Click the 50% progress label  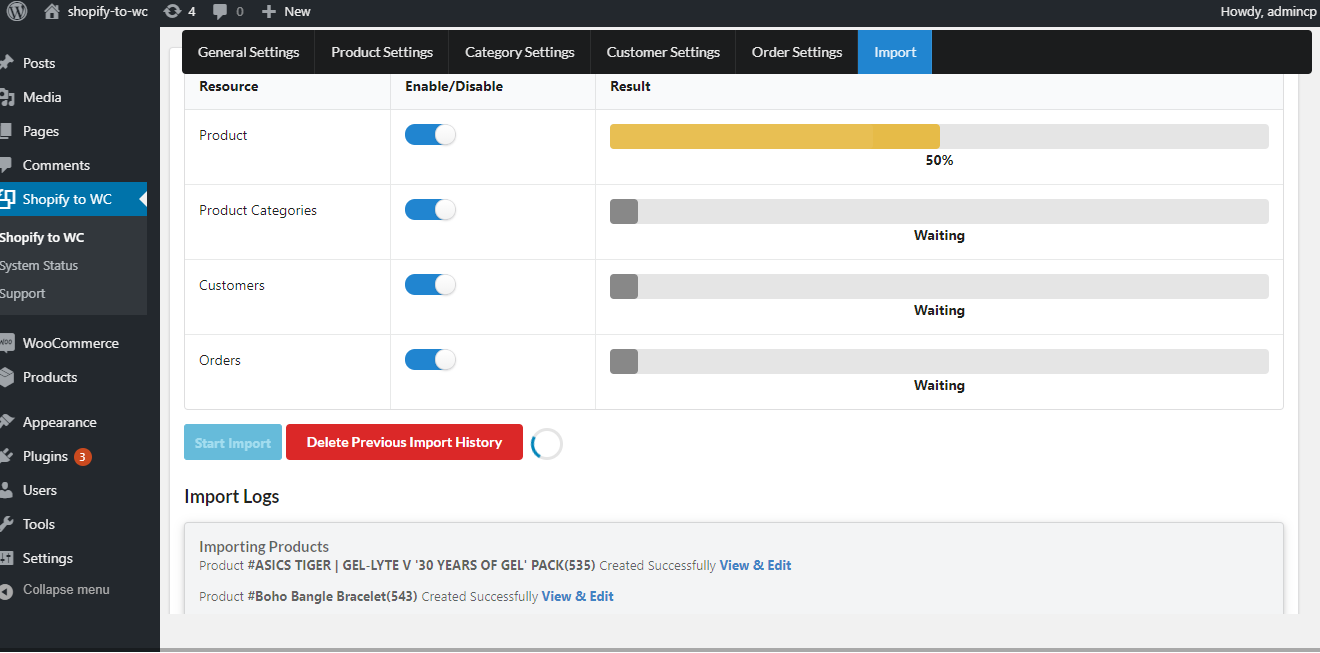(939, 160)
